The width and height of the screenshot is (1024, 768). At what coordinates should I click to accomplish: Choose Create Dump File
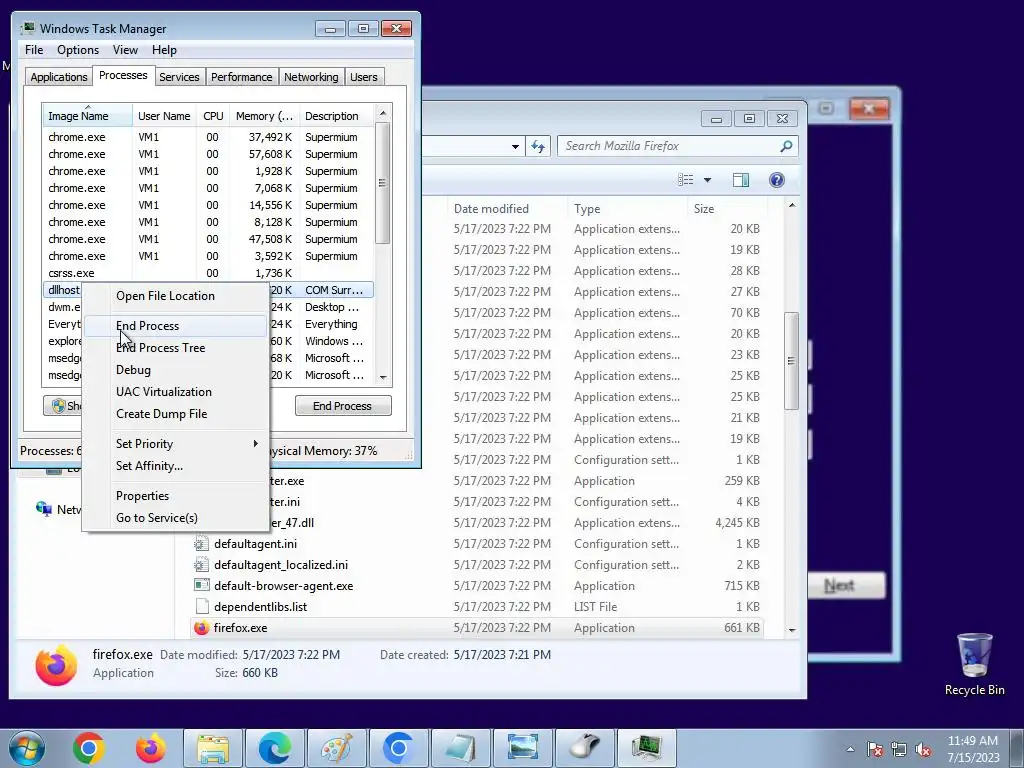coord(176,414)
